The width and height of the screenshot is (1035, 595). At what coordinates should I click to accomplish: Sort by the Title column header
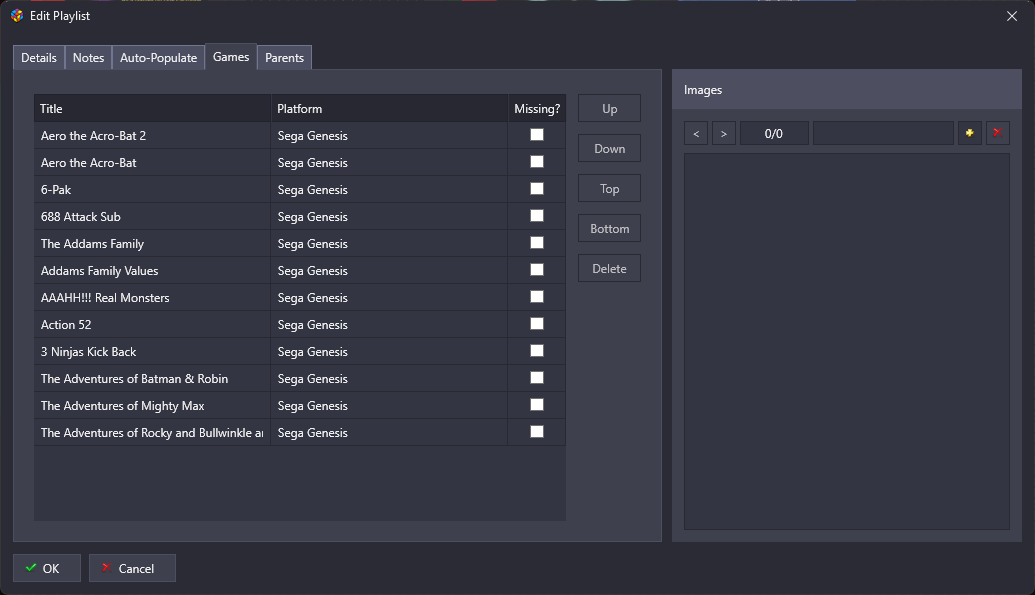coord(152,108)
